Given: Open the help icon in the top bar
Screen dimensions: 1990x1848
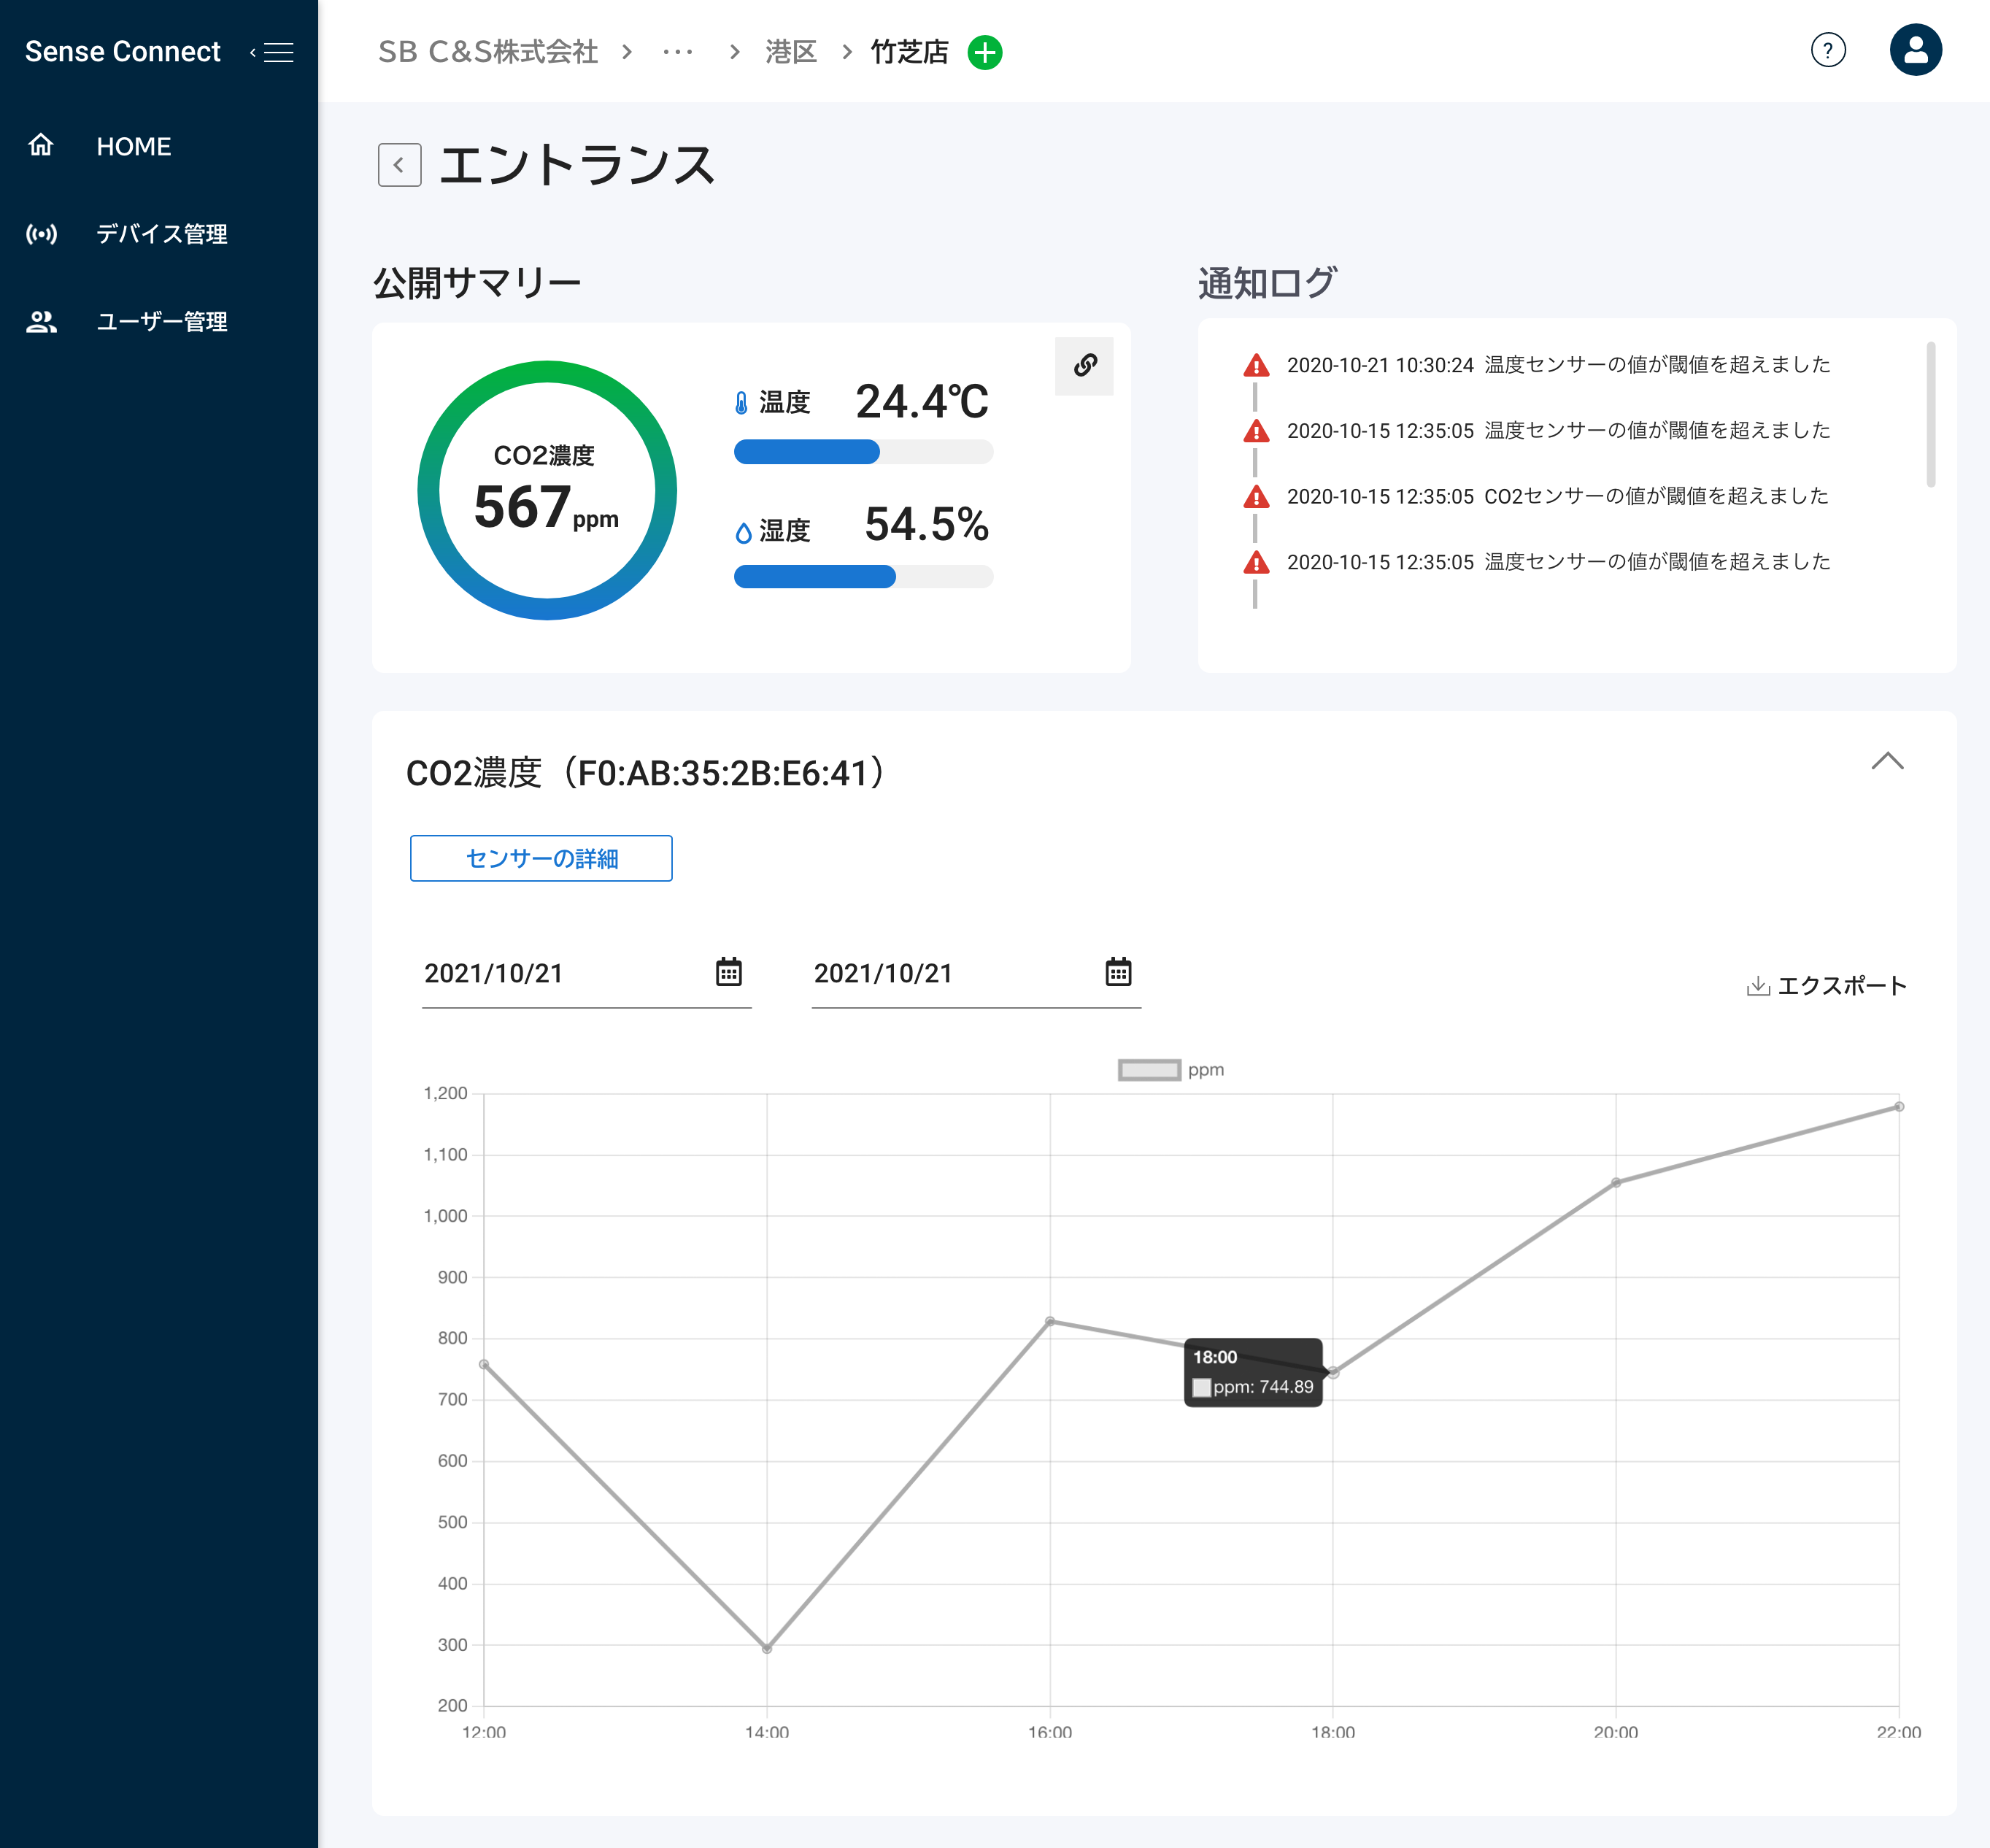Looking at the screenshot, I should tap(1828, 50).
